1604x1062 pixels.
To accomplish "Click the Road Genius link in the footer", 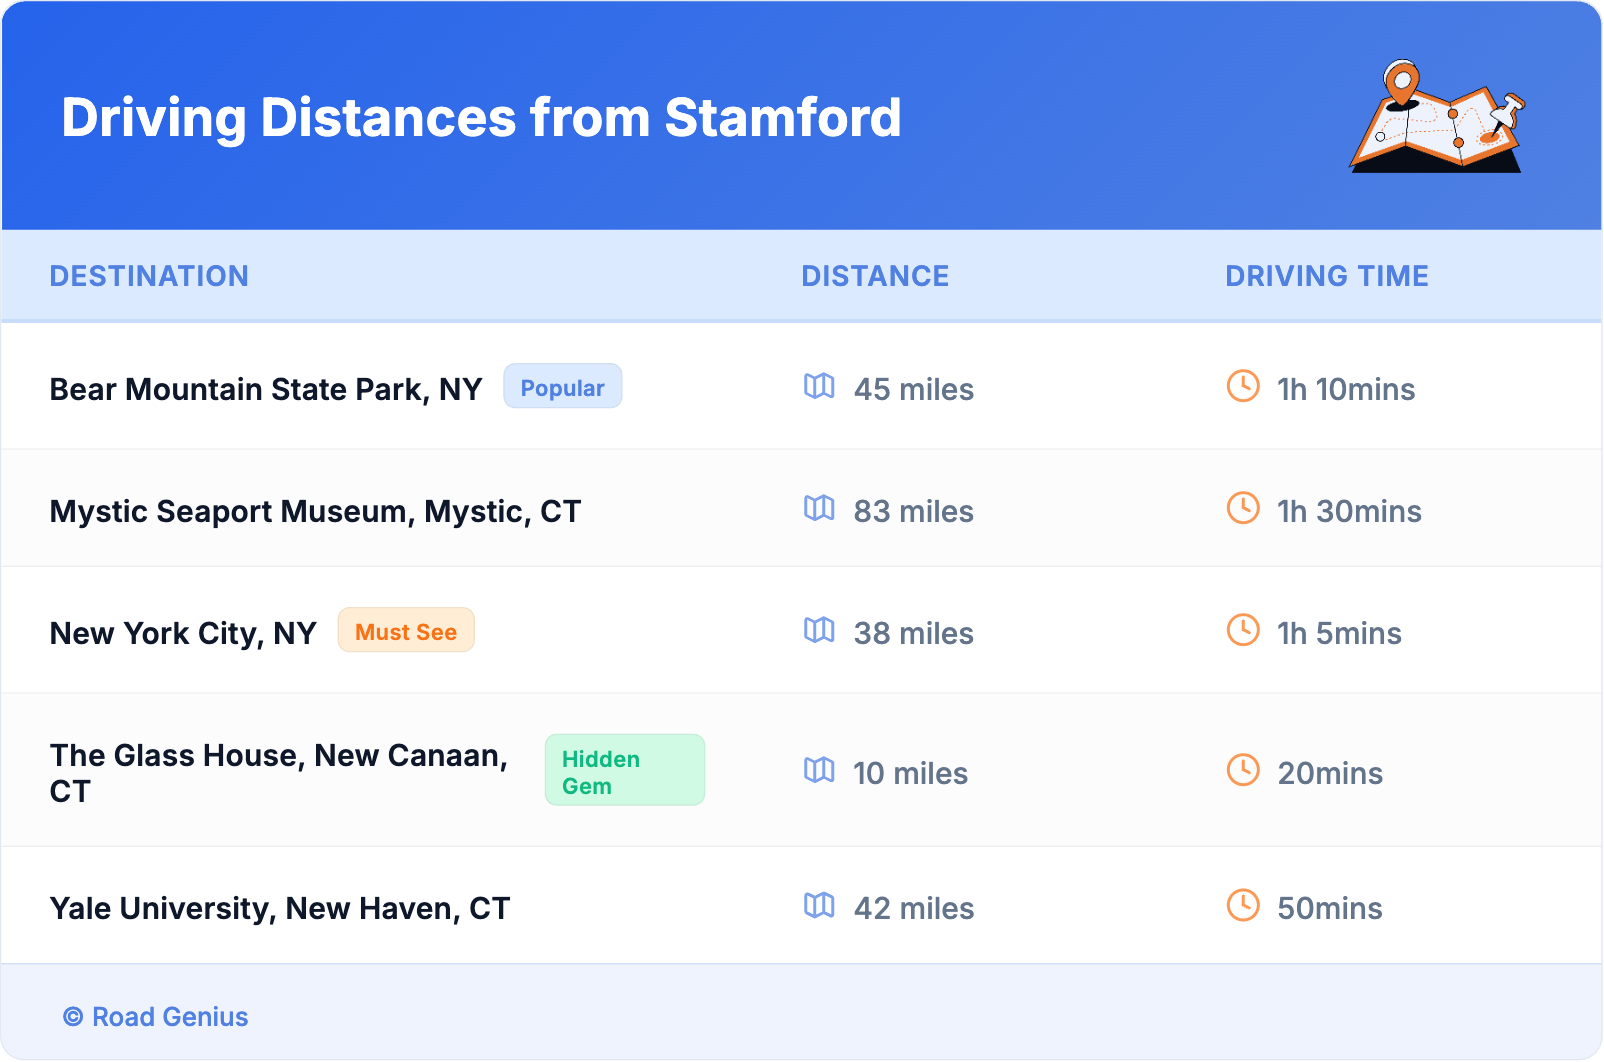I will 168,1017.
